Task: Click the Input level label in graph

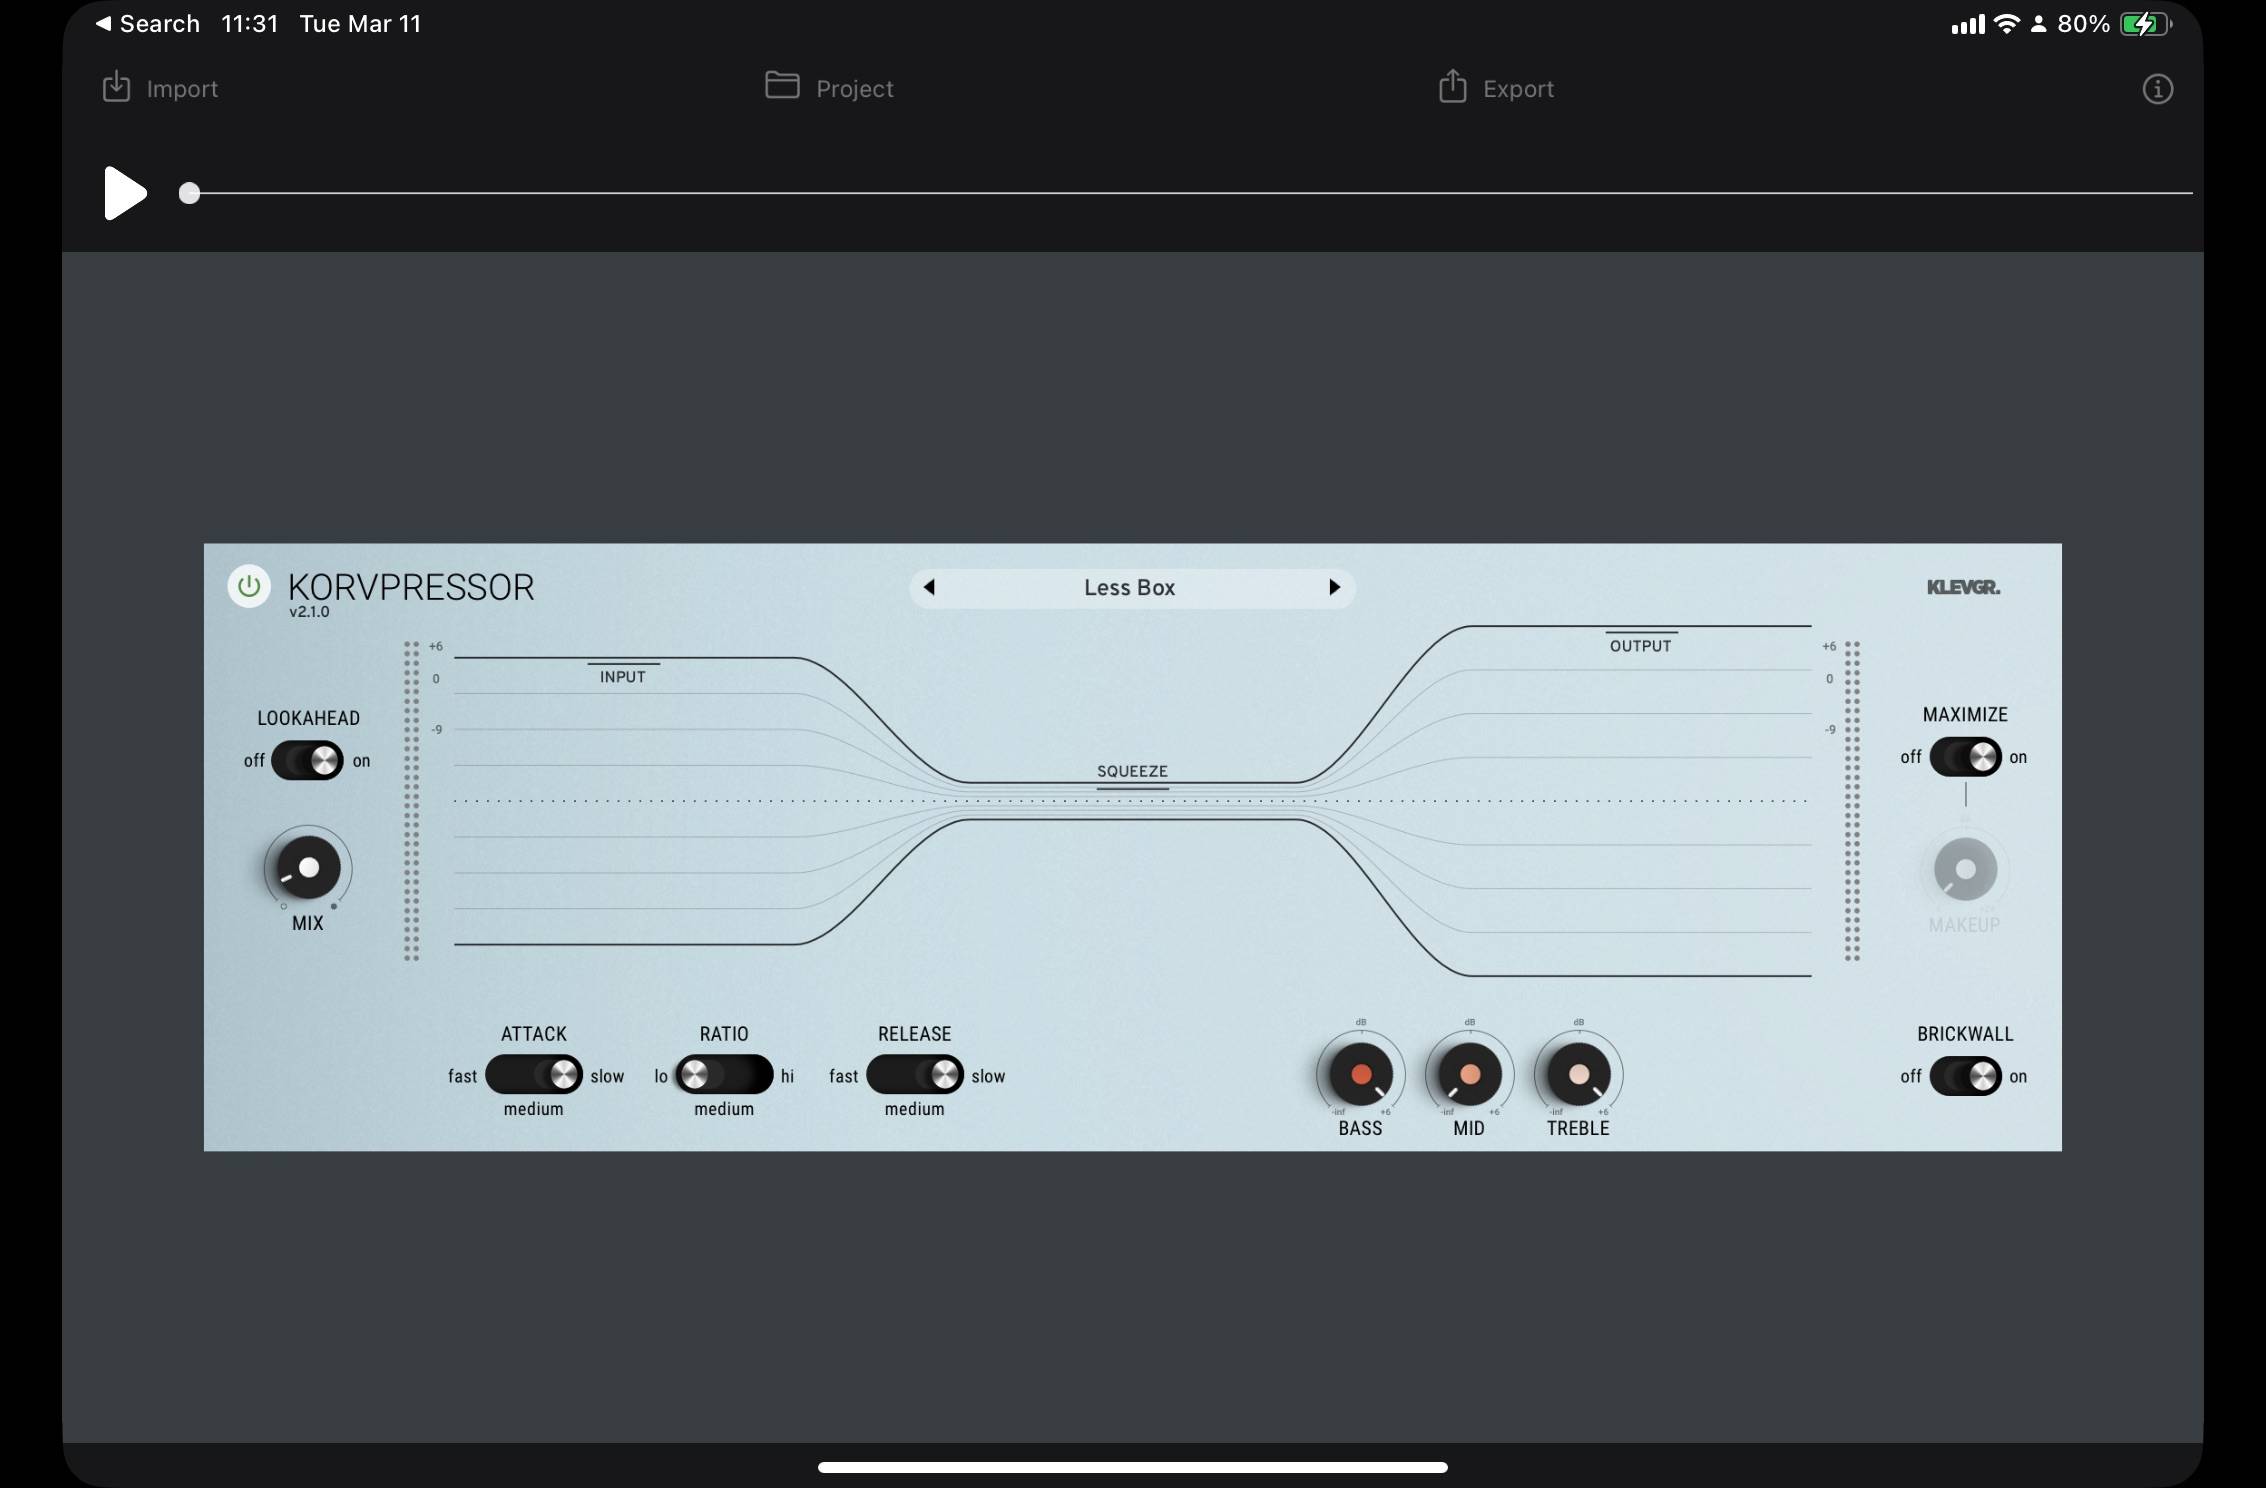Action: coord(622,677)
